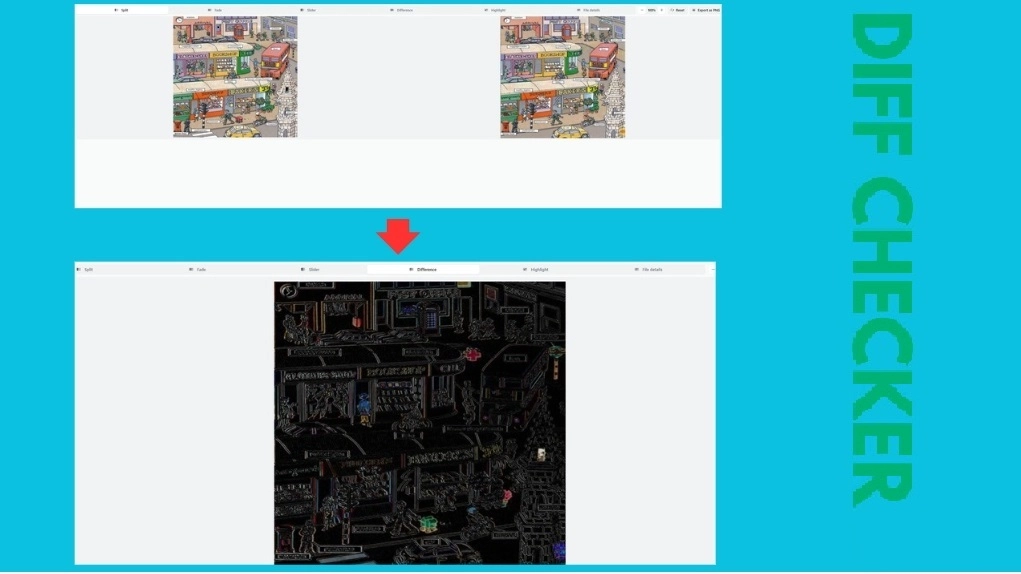Click the black difference result image

(420, 422)
